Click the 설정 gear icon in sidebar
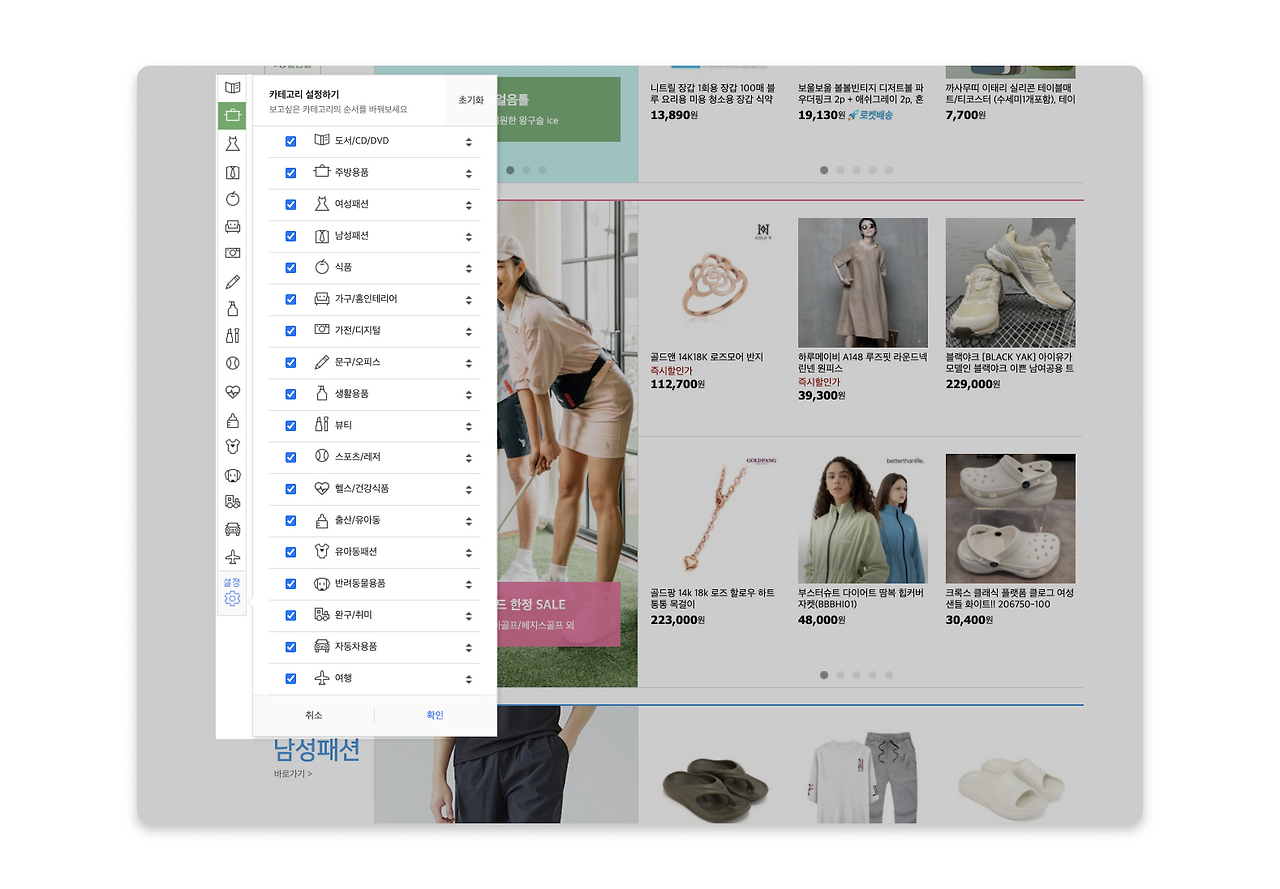 point(232,598)
